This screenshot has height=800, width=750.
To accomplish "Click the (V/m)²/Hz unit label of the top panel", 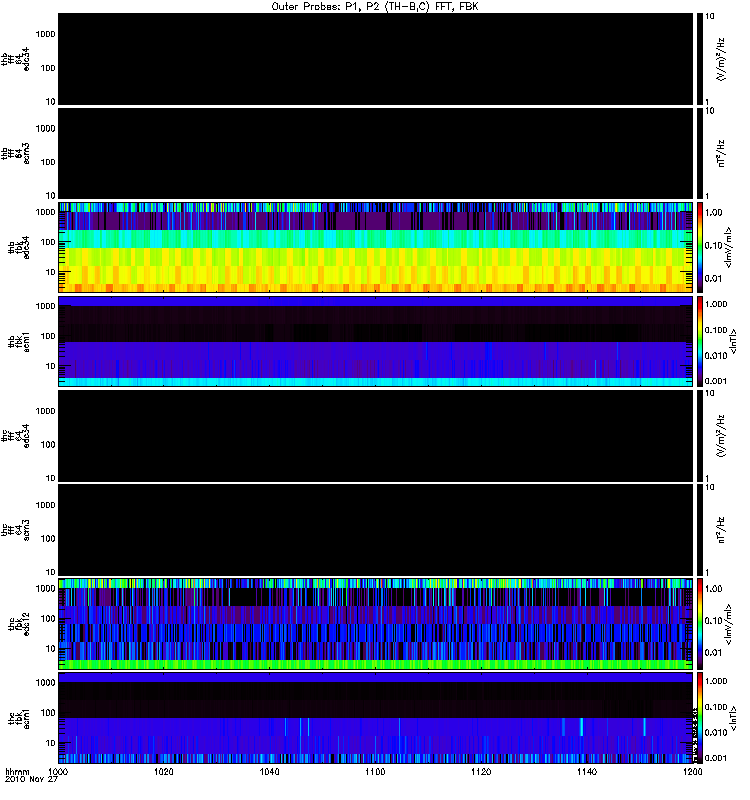I will (720, 59).
